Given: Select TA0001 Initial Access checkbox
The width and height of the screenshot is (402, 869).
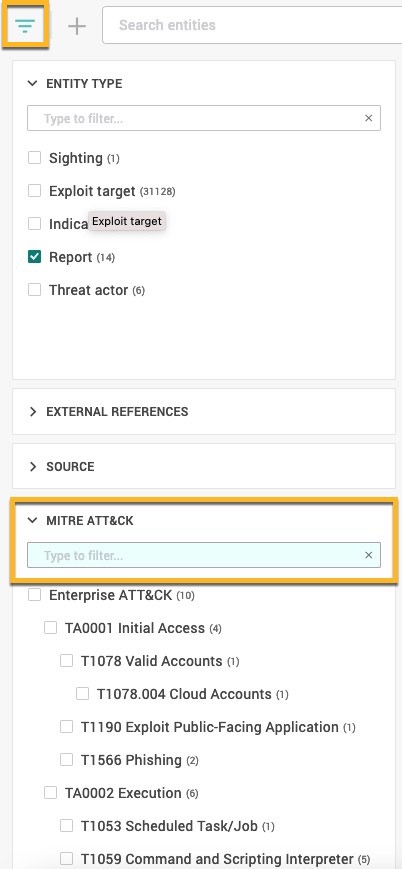Looking at the screenshot, I should point(50,628).
